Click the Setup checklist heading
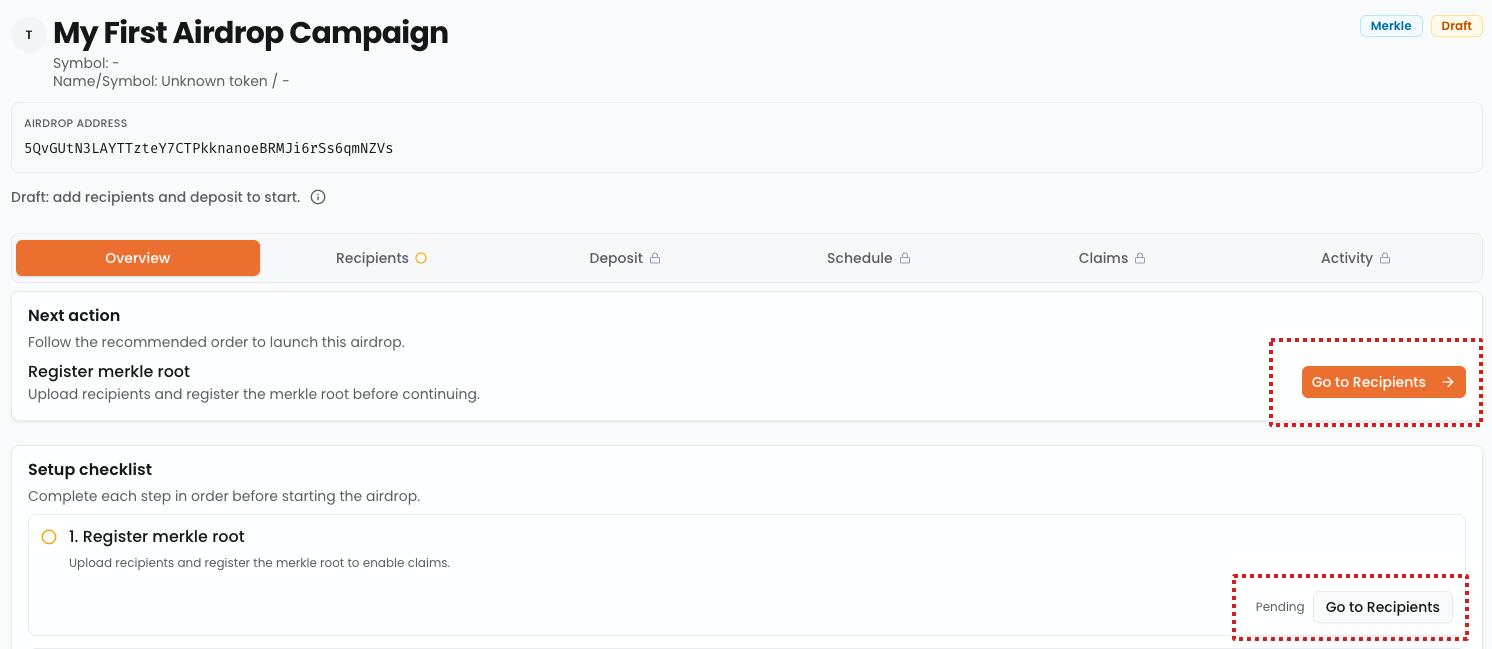The width and height of the screenshot is (1492, 649). [90, 469]
